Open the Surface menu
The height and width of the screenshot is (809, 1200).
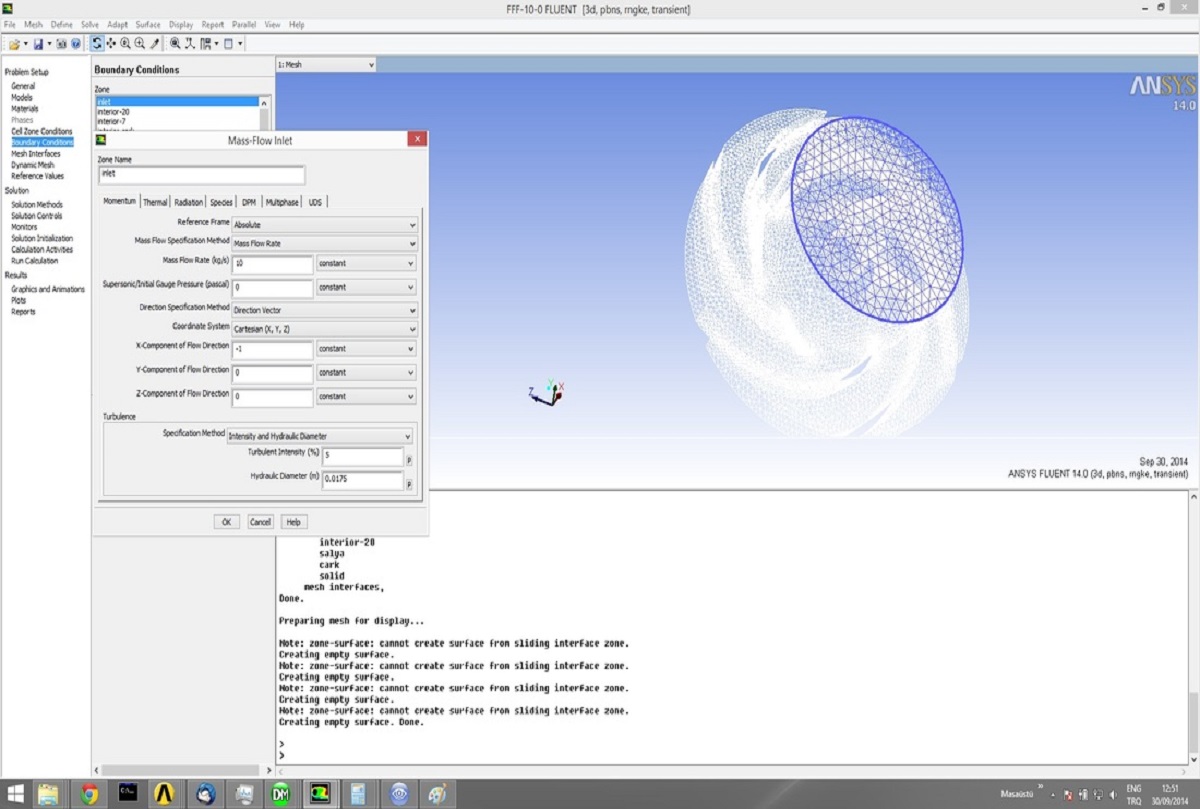148,24
